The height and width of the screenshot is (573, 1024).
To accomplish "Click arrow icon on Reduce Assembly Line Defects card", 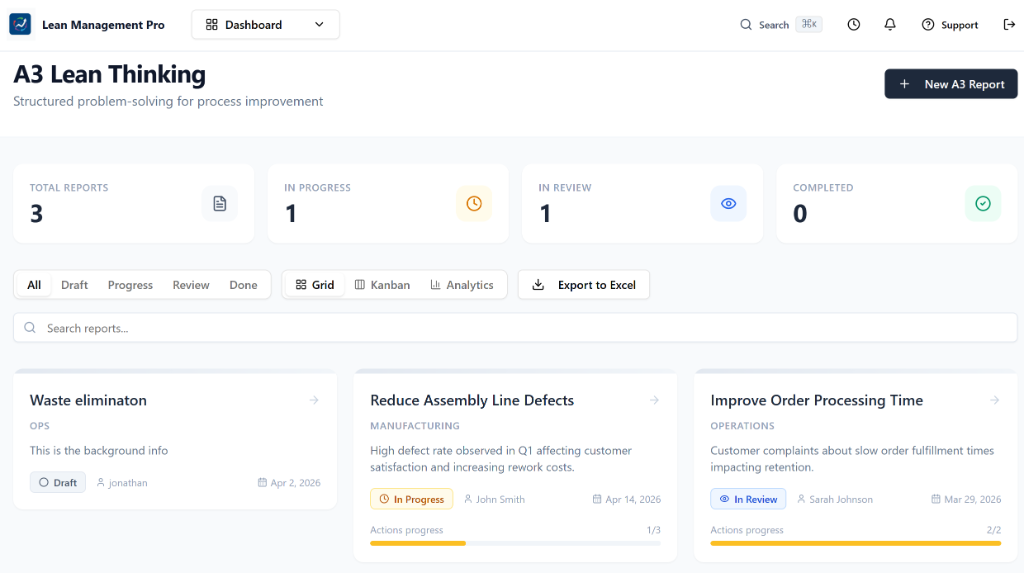I will tap(654, 400).
